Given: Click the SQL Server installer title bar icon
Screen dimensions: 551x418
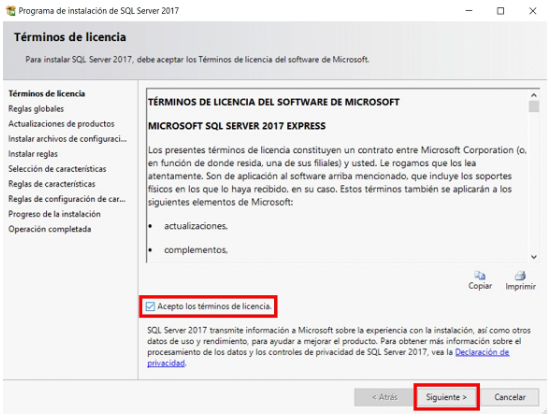Looking at the screenshot, I should pyautogui.click(x=11, y=11).
